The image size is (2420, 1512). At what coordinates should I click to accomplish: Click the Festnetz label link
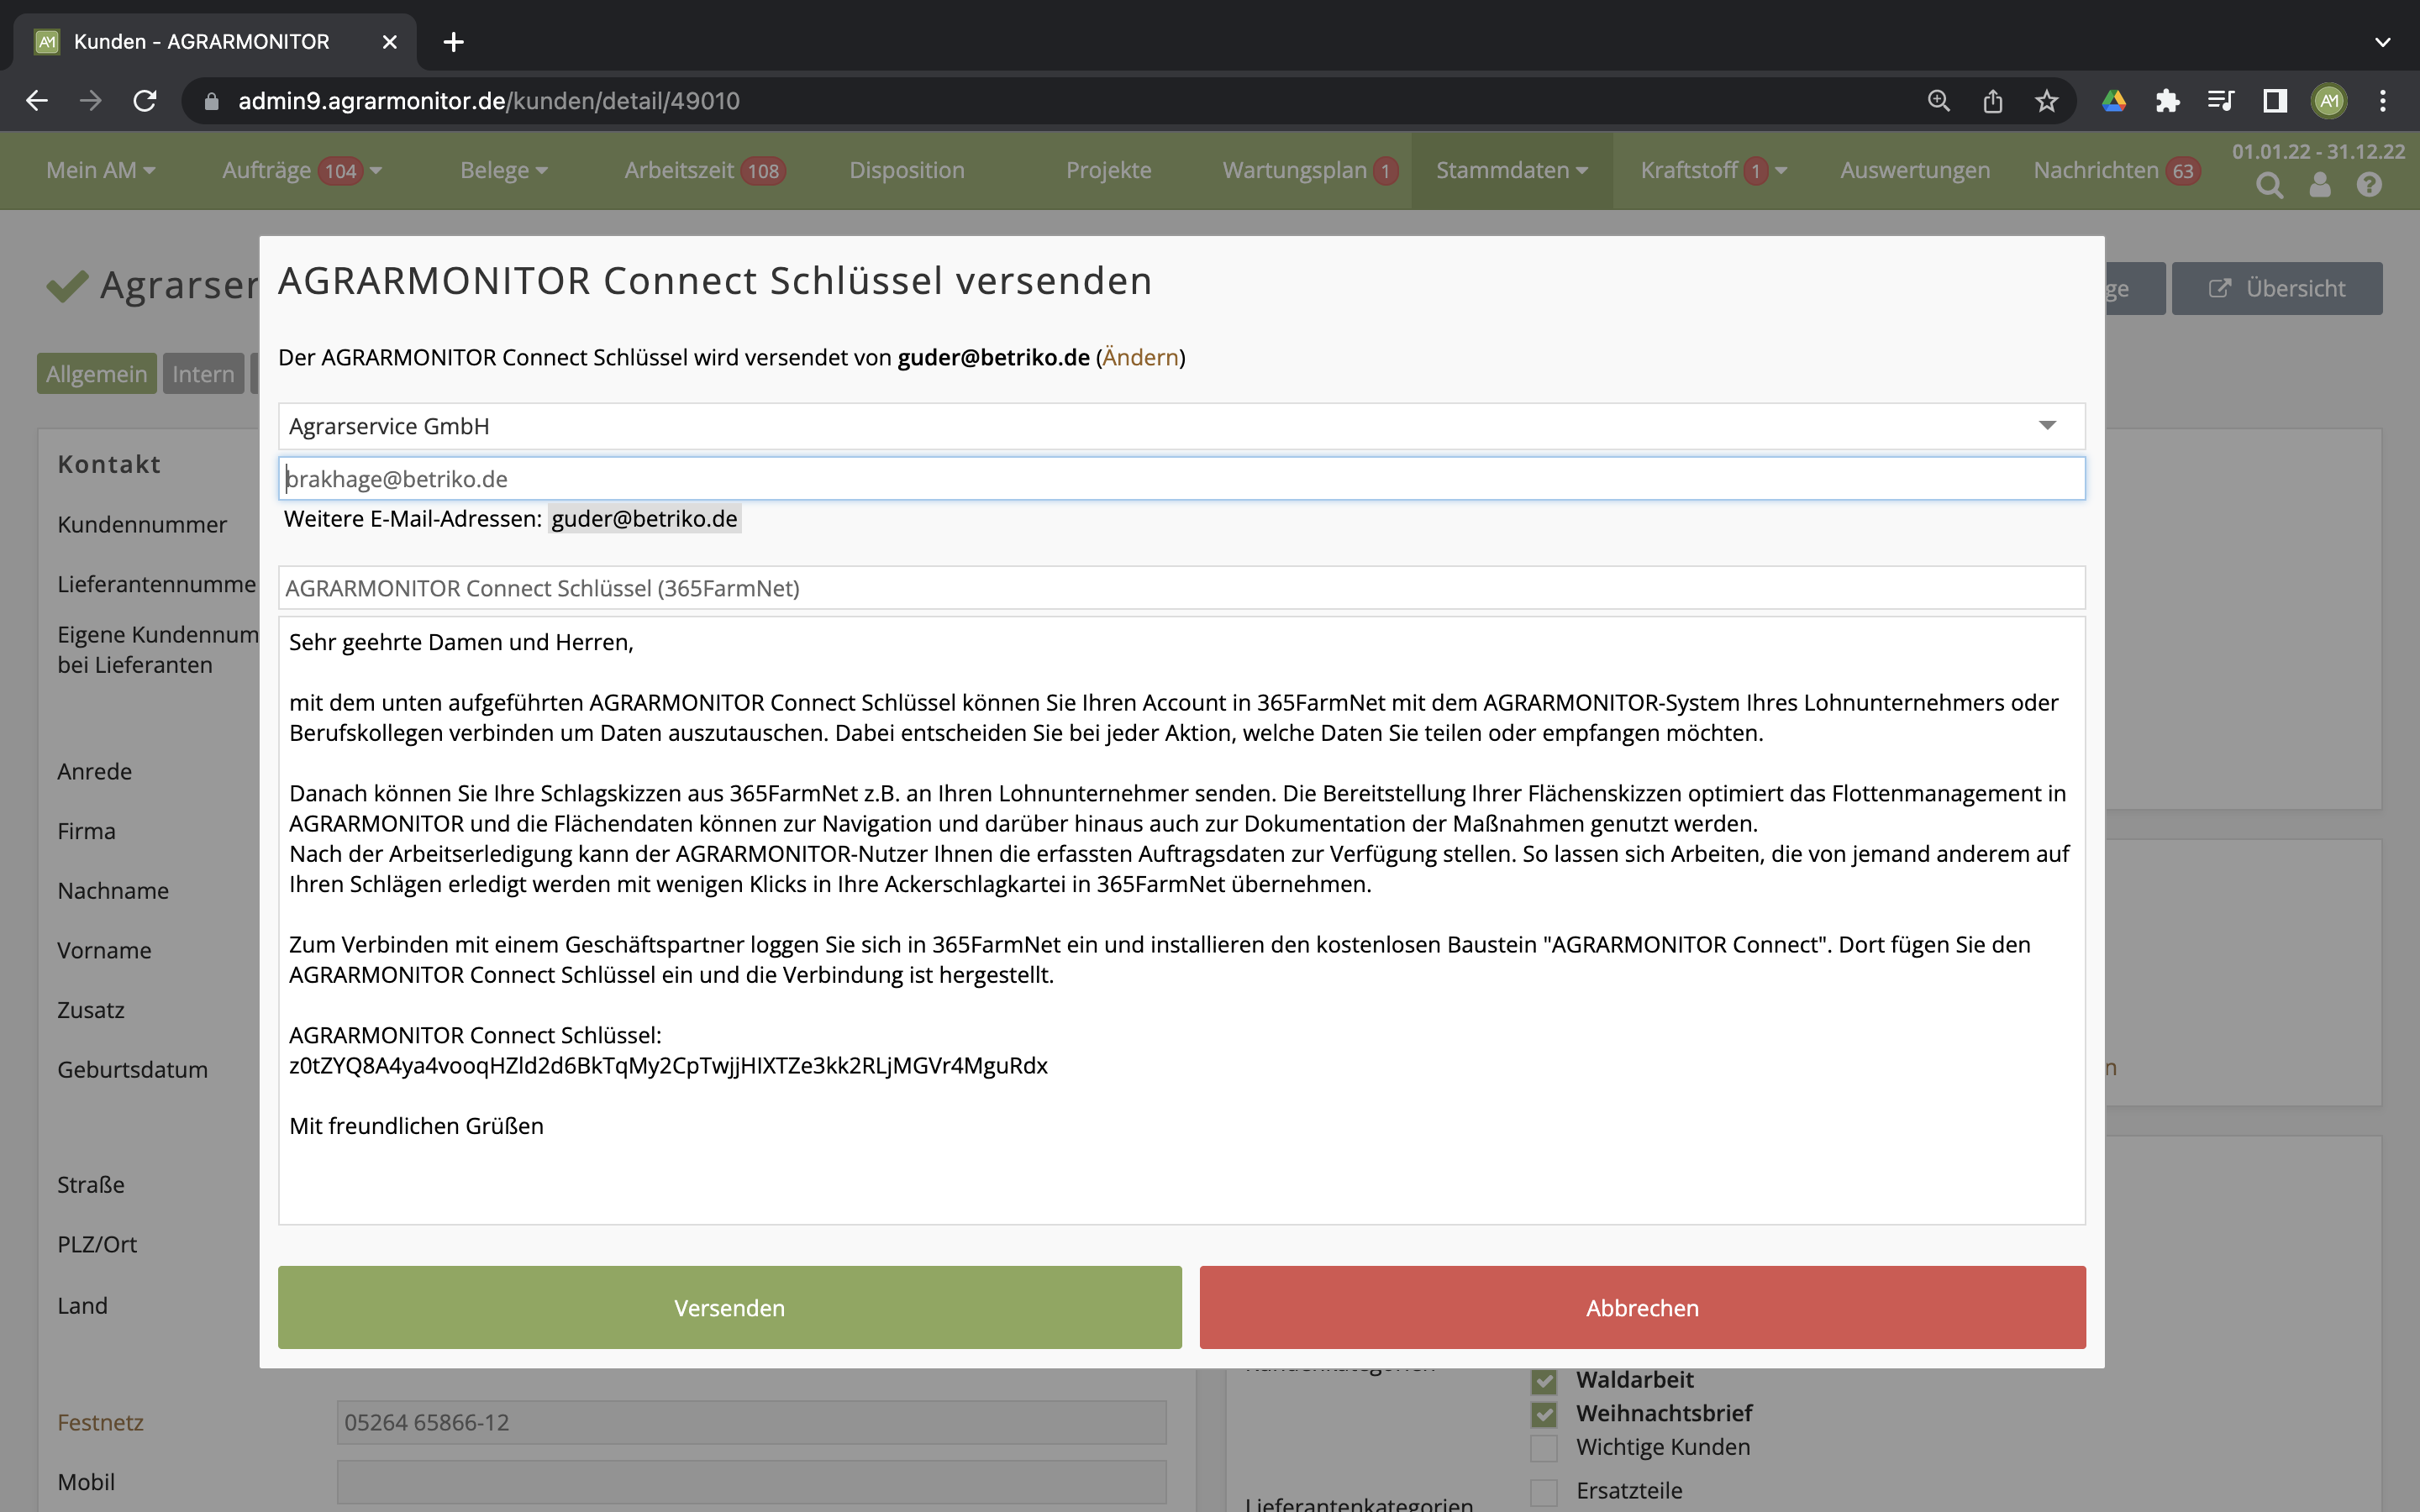click(100, 1422)
